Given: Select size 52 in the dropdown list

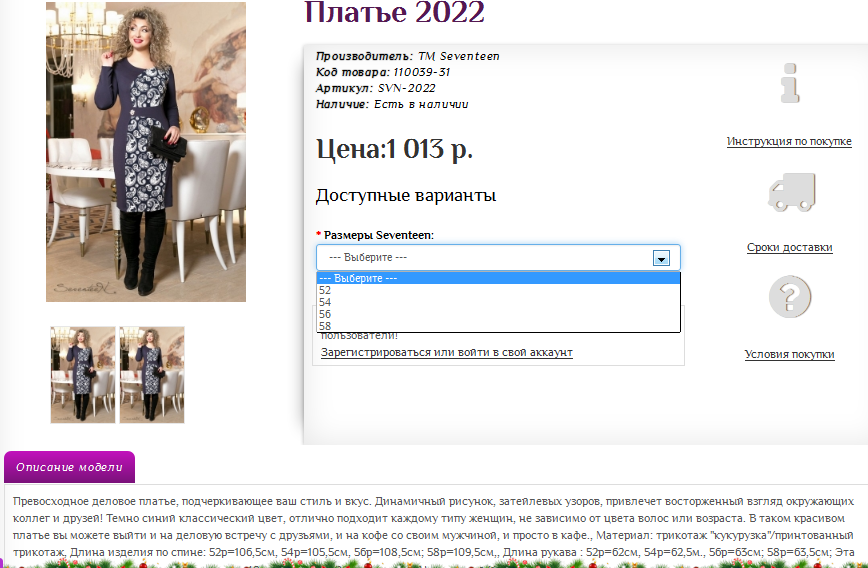Looking at the screenshot, I should coord(498,290).
